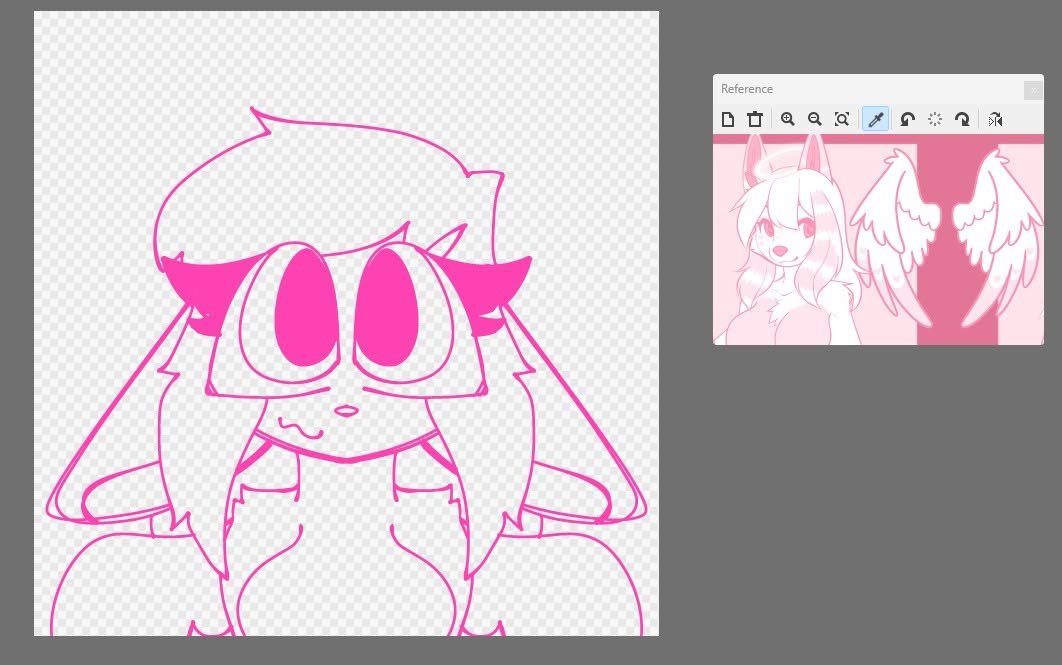1062x665 pixels.
Task: Toggle the eyedropper color picker tool
Action: [x=875, y=119]
